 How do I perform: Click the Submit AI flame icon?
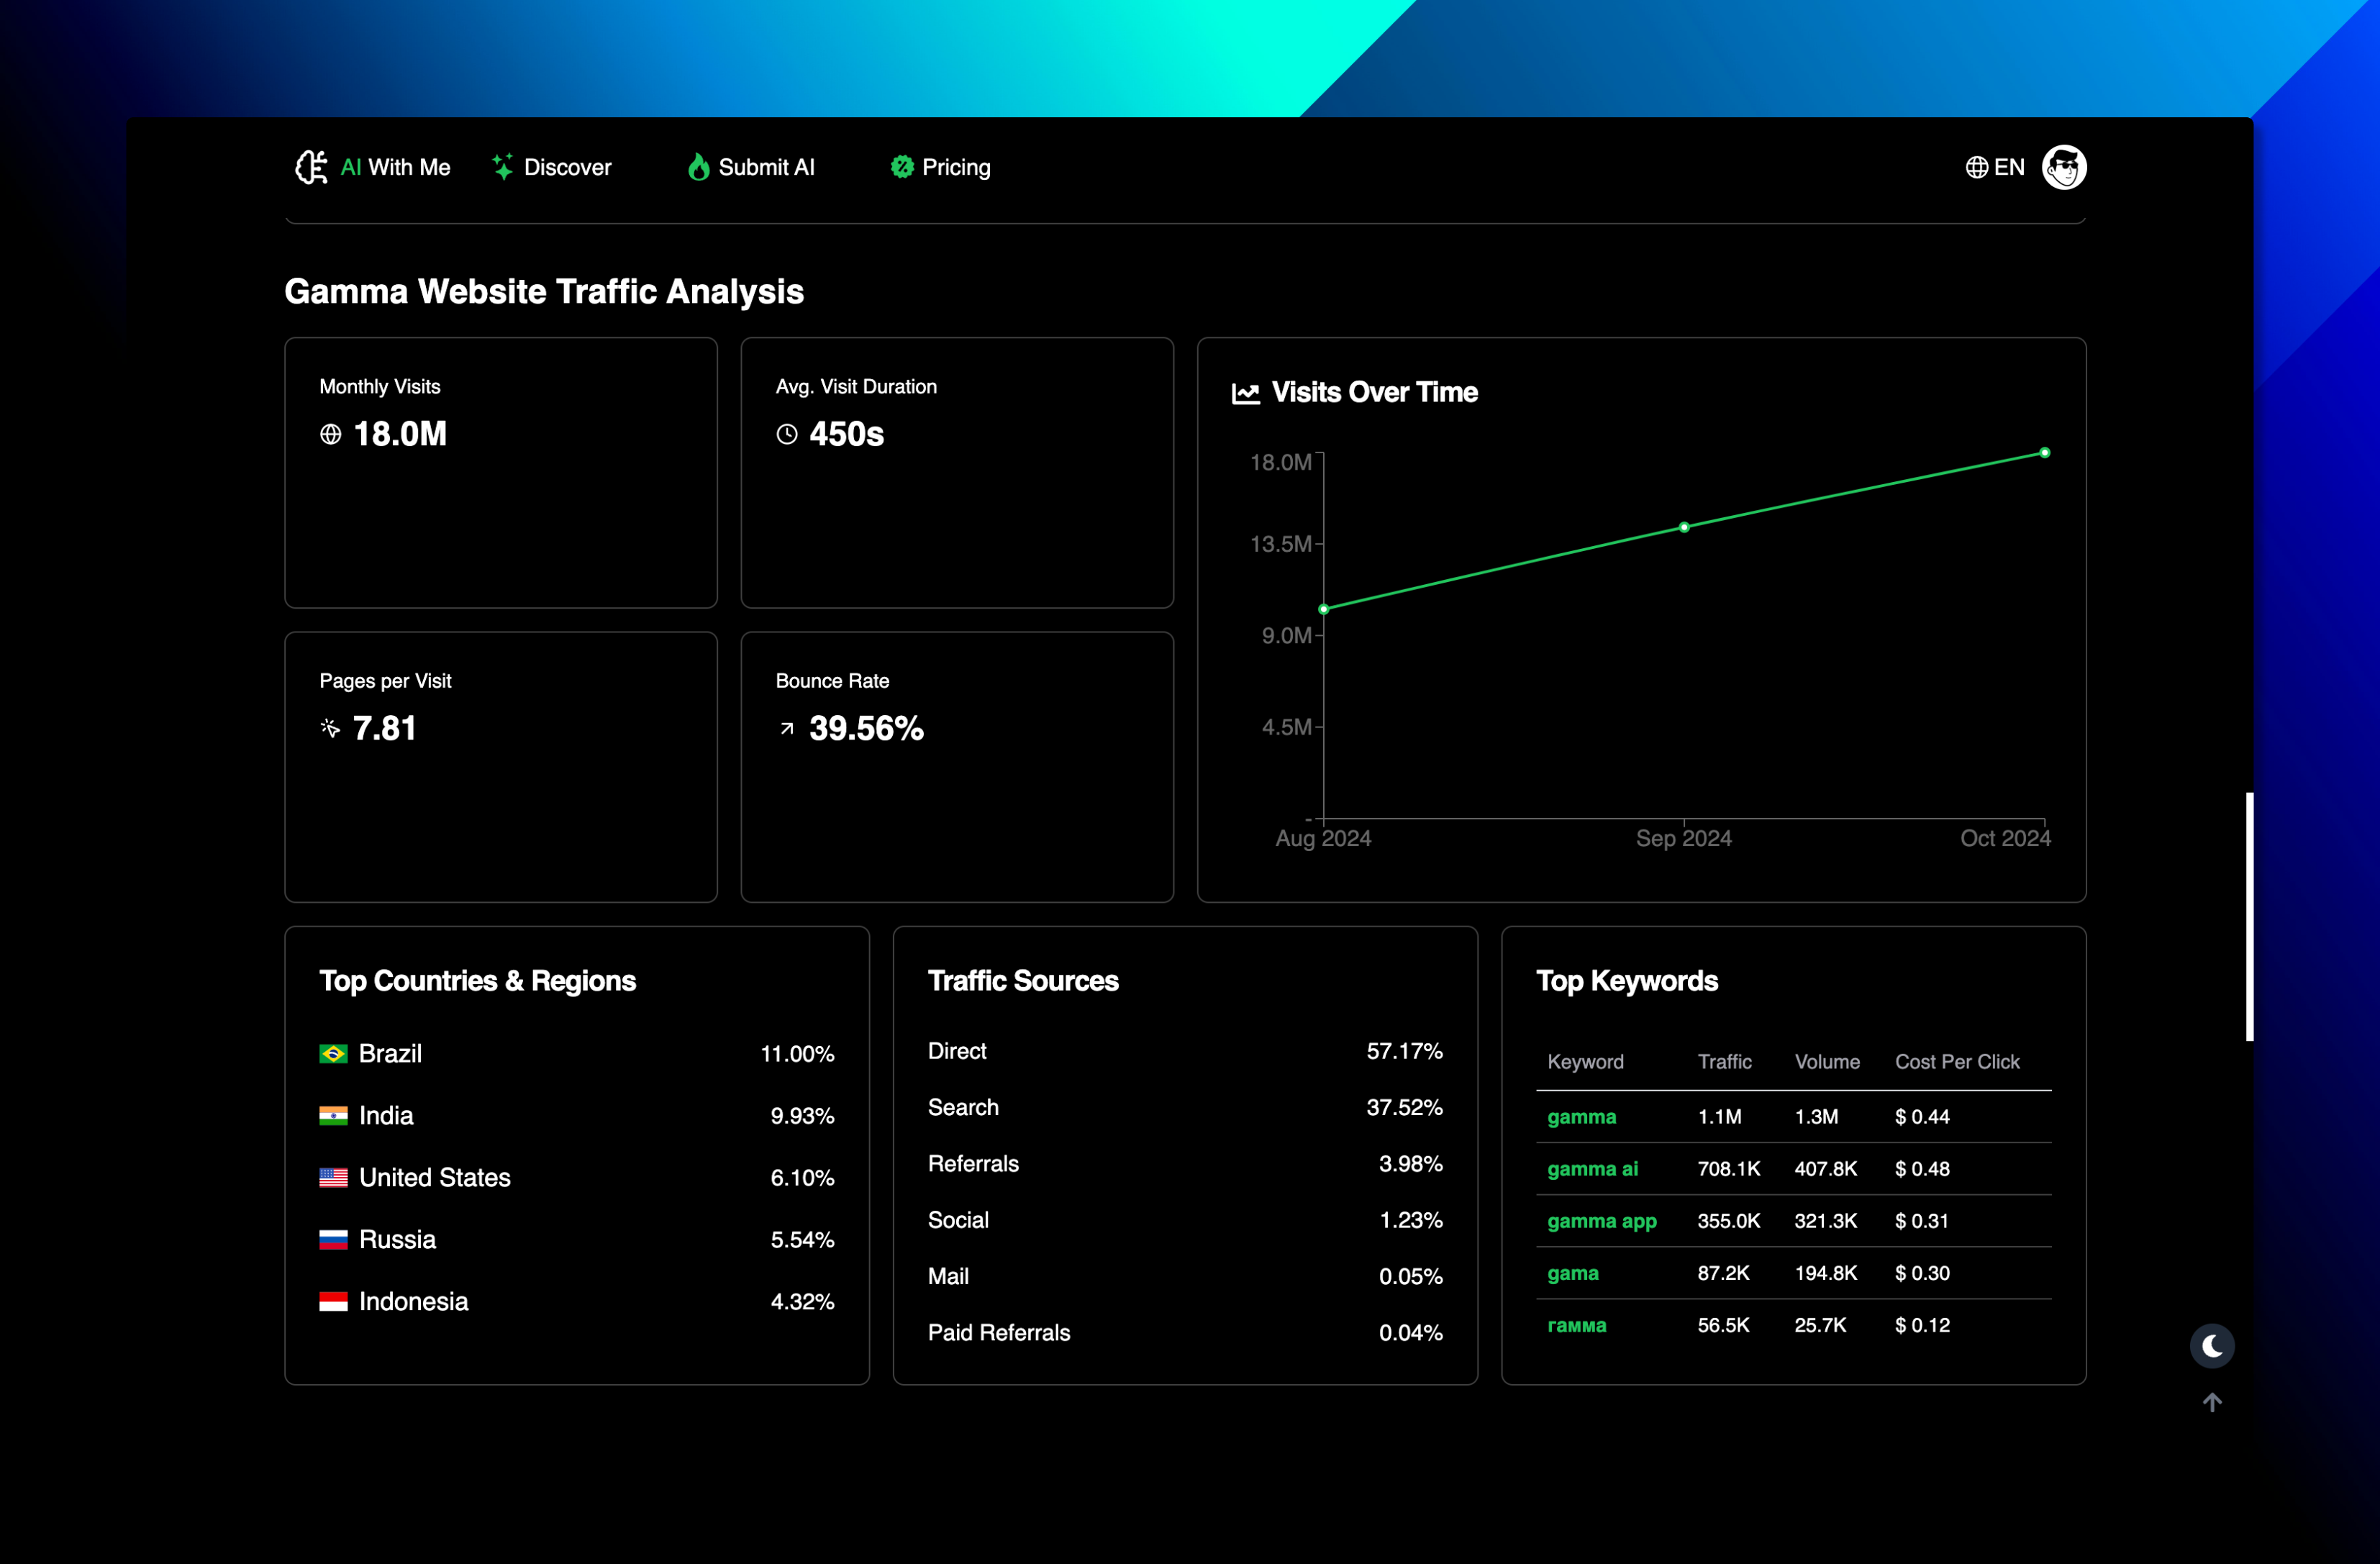(x=698, y=167)
